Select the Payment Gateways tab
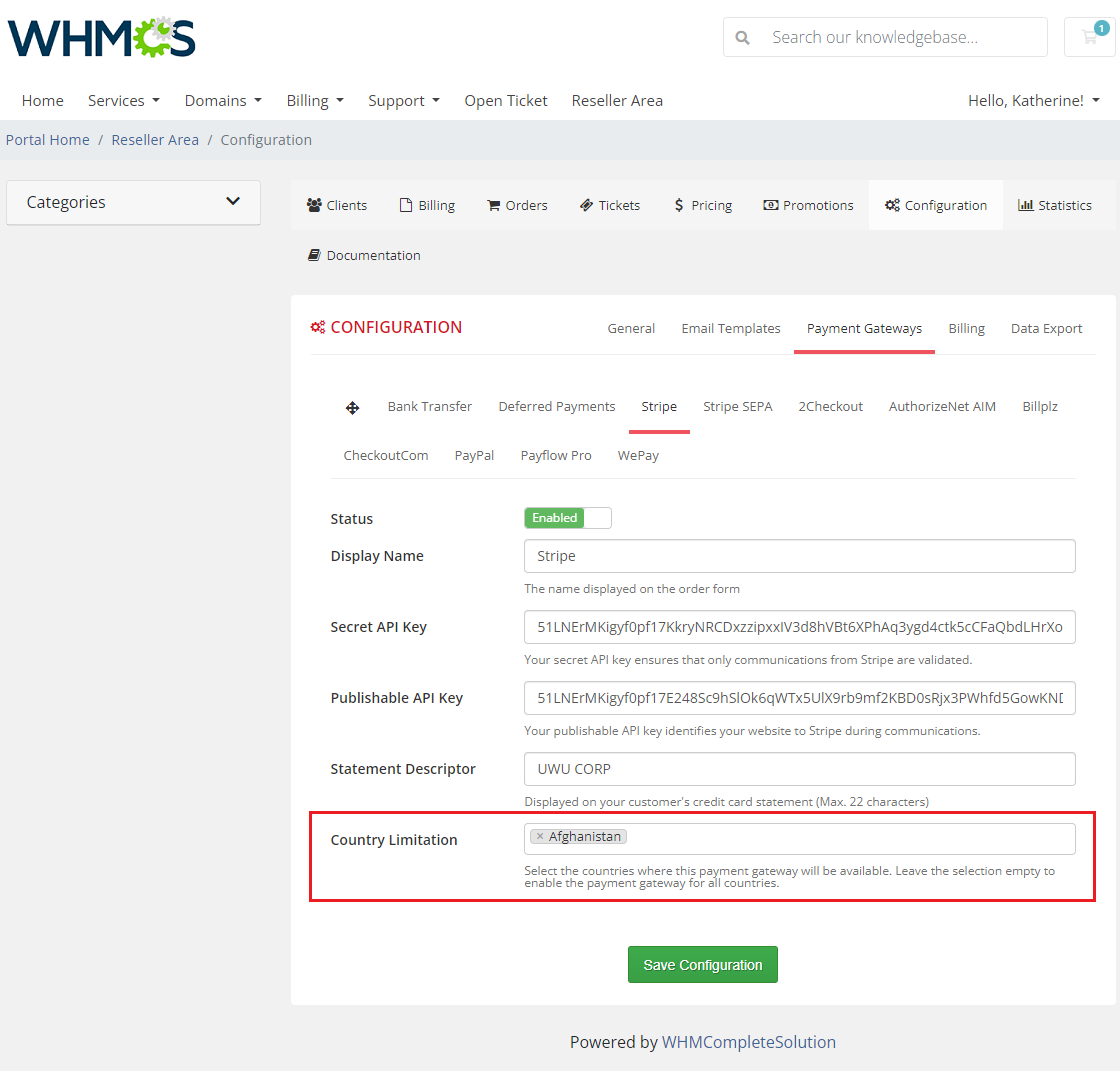Image resolution: width=1120 pixels, height=1071 pixels. [x=864, y=328]
